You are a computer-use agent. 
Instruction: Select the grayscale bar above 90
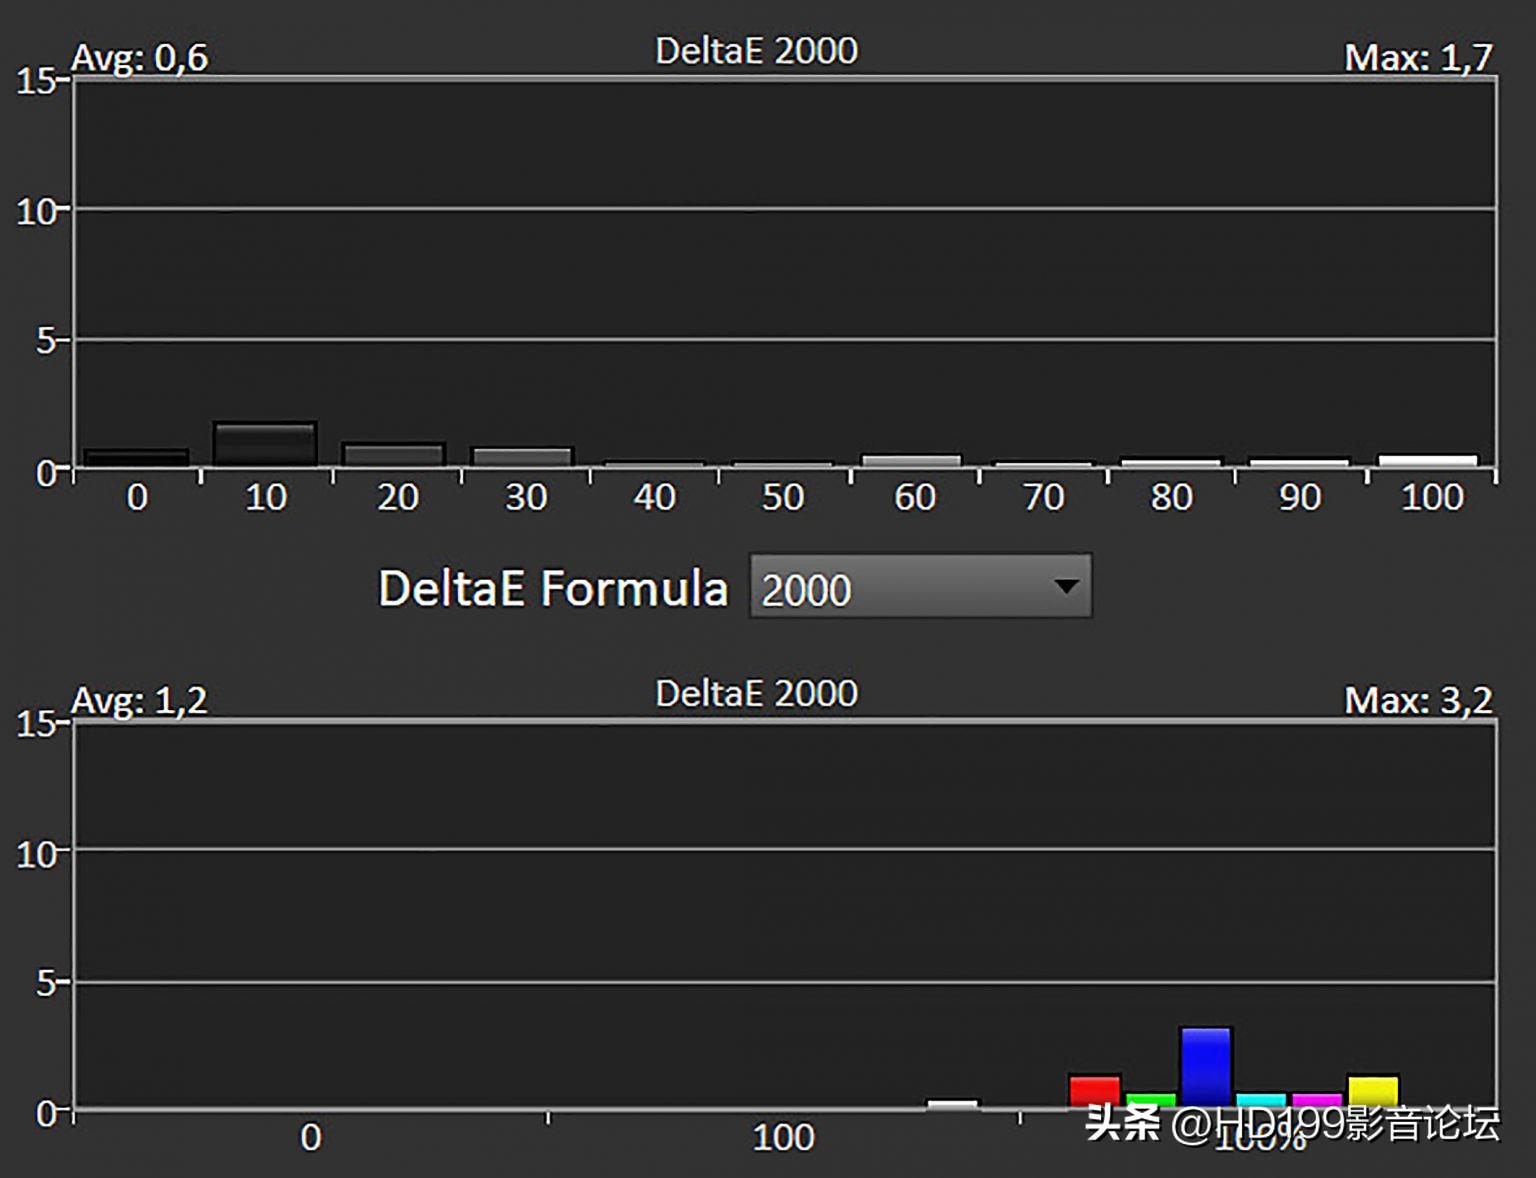pyautogui.click(x=1299, y=462)
